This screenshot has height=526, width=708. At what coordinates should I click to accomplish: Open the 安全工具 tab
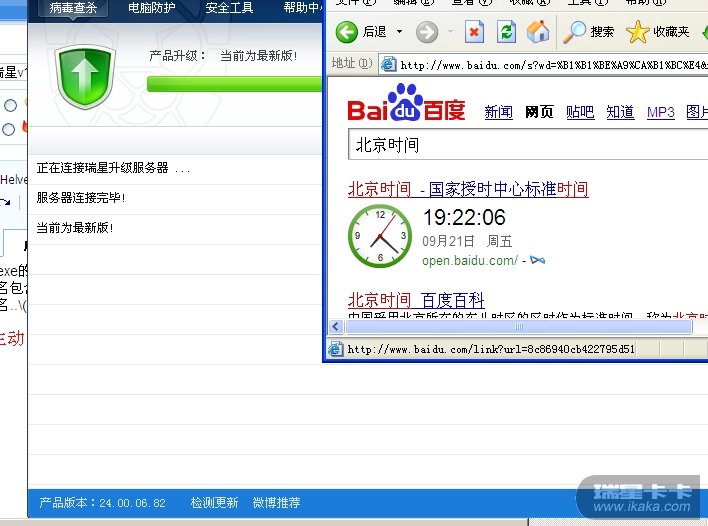229,8
